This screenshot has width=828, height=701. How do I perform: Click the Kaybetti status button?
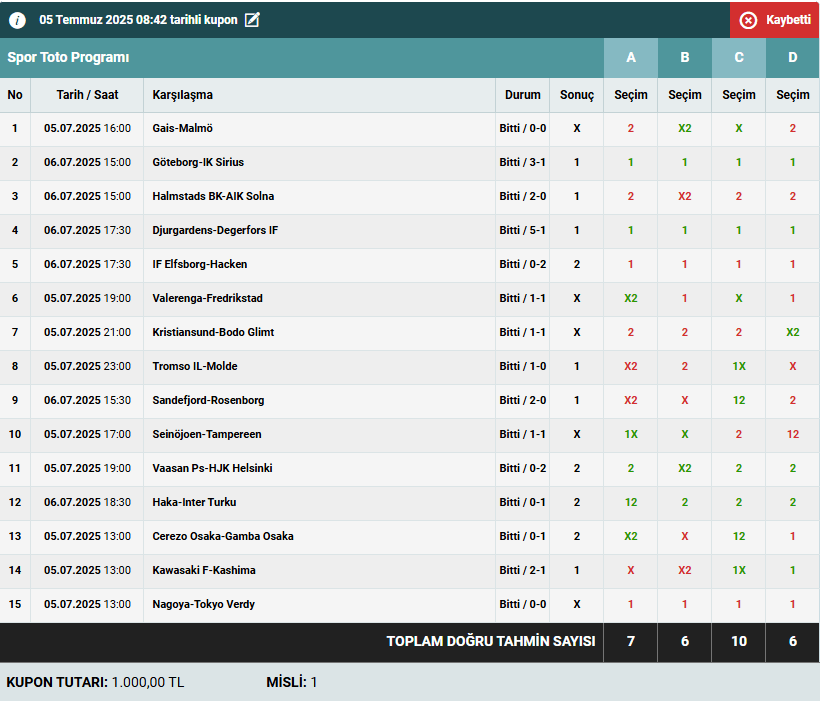tap(774, 20)
